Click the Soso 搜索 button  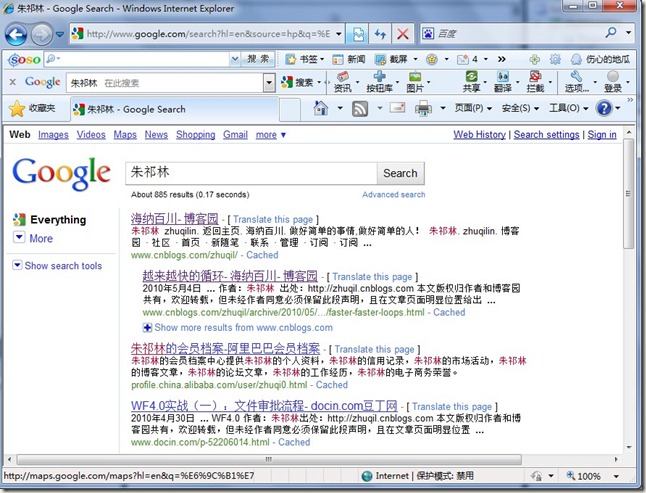(x=258, y=60)
